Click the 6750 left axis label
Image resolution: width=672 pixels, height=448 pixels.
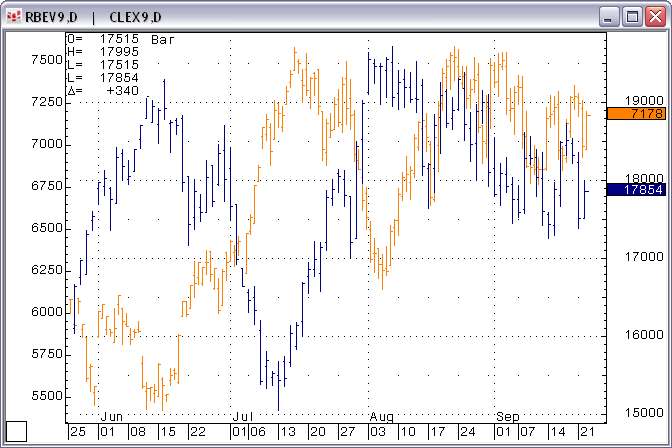[47, 186]
